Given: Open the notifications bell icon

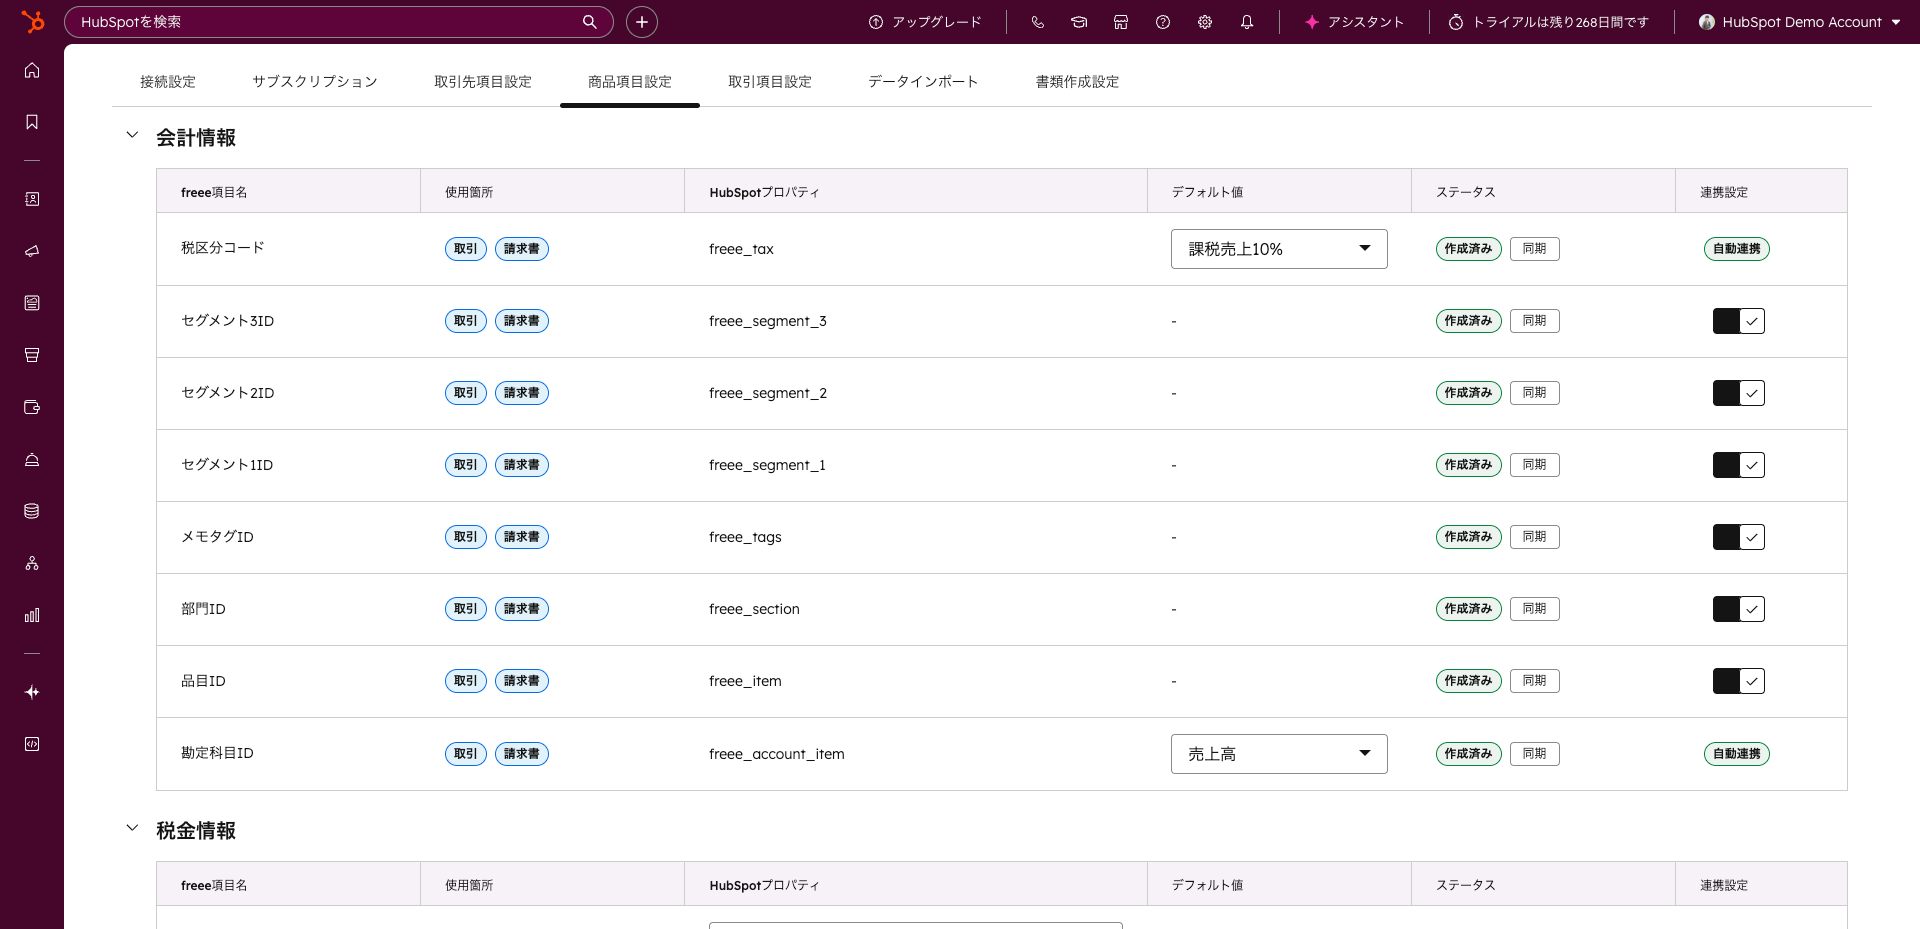Looking at the screenshot, I should pyautogui.click(x=1247, y=22).
